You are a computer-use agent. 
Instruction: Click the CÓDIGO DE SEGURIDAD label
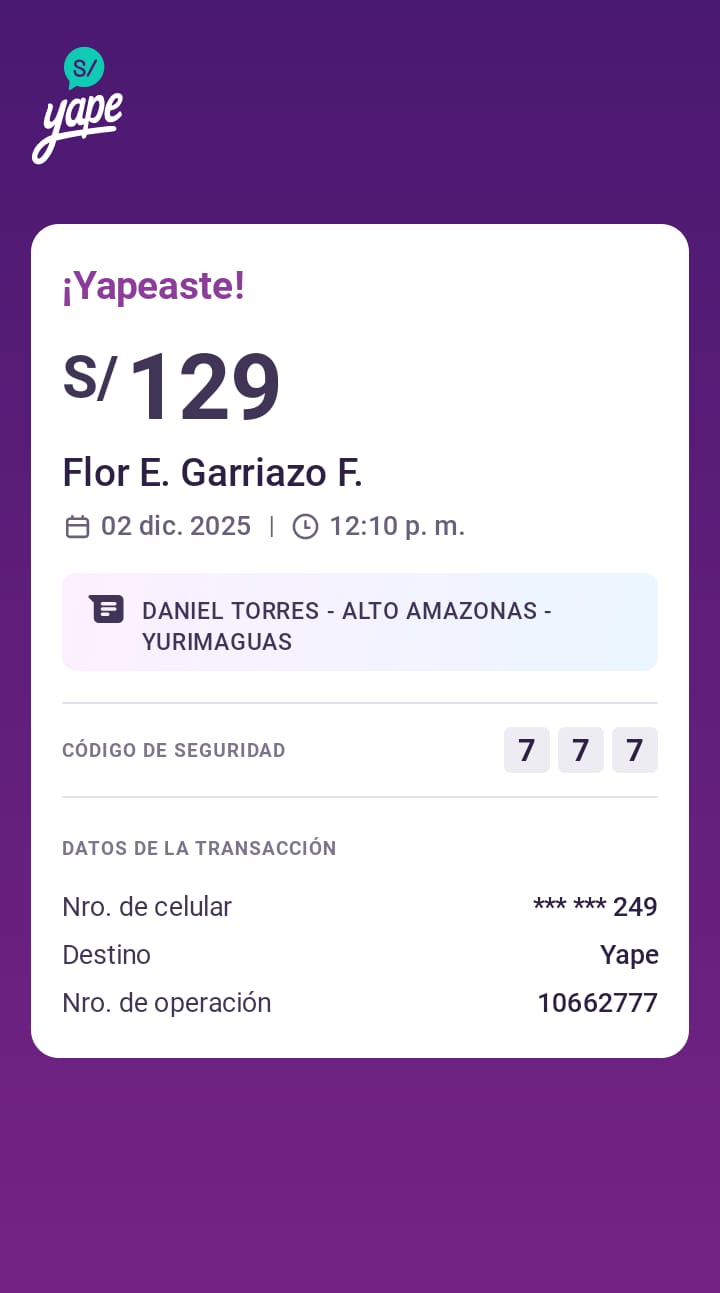point(174,750)
